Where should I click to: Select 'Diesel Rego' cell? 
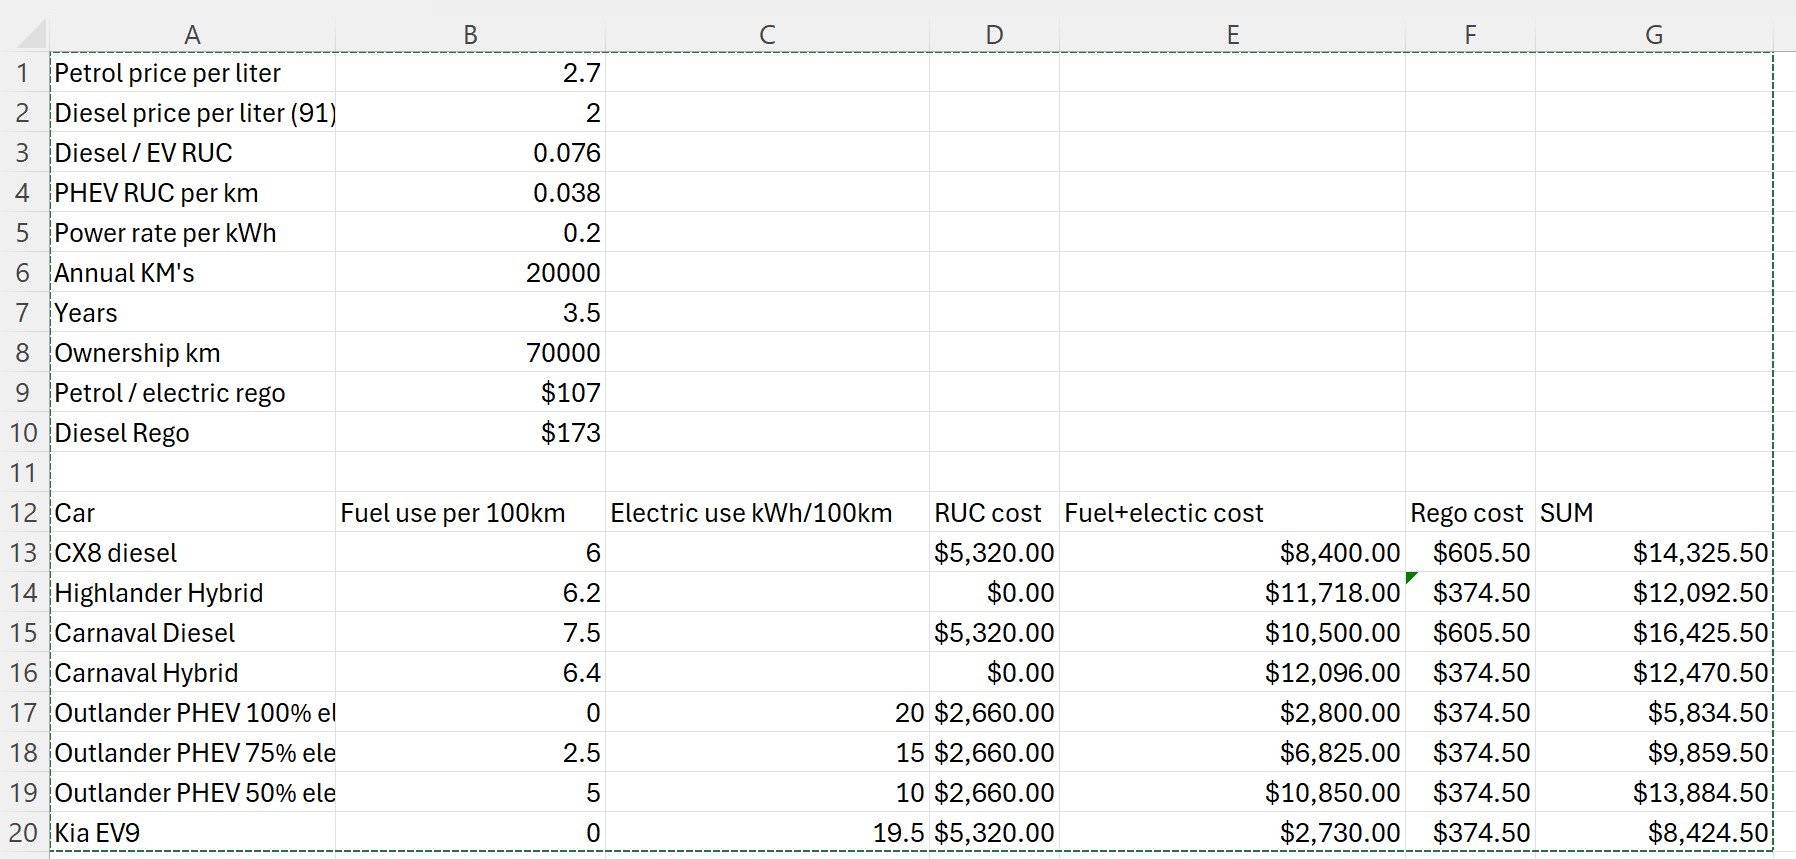click(x=192, y=433)
